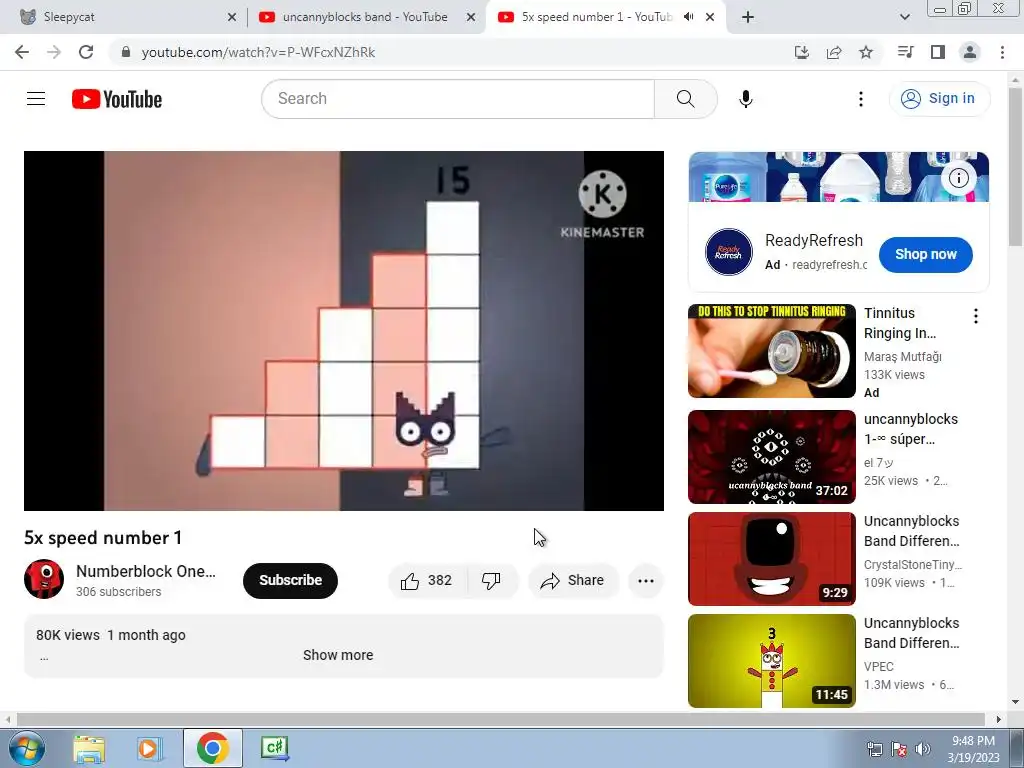Open more actions ellipsis under video
The height and width of the screenshot is (768, 1024).
tap(646, 581)
